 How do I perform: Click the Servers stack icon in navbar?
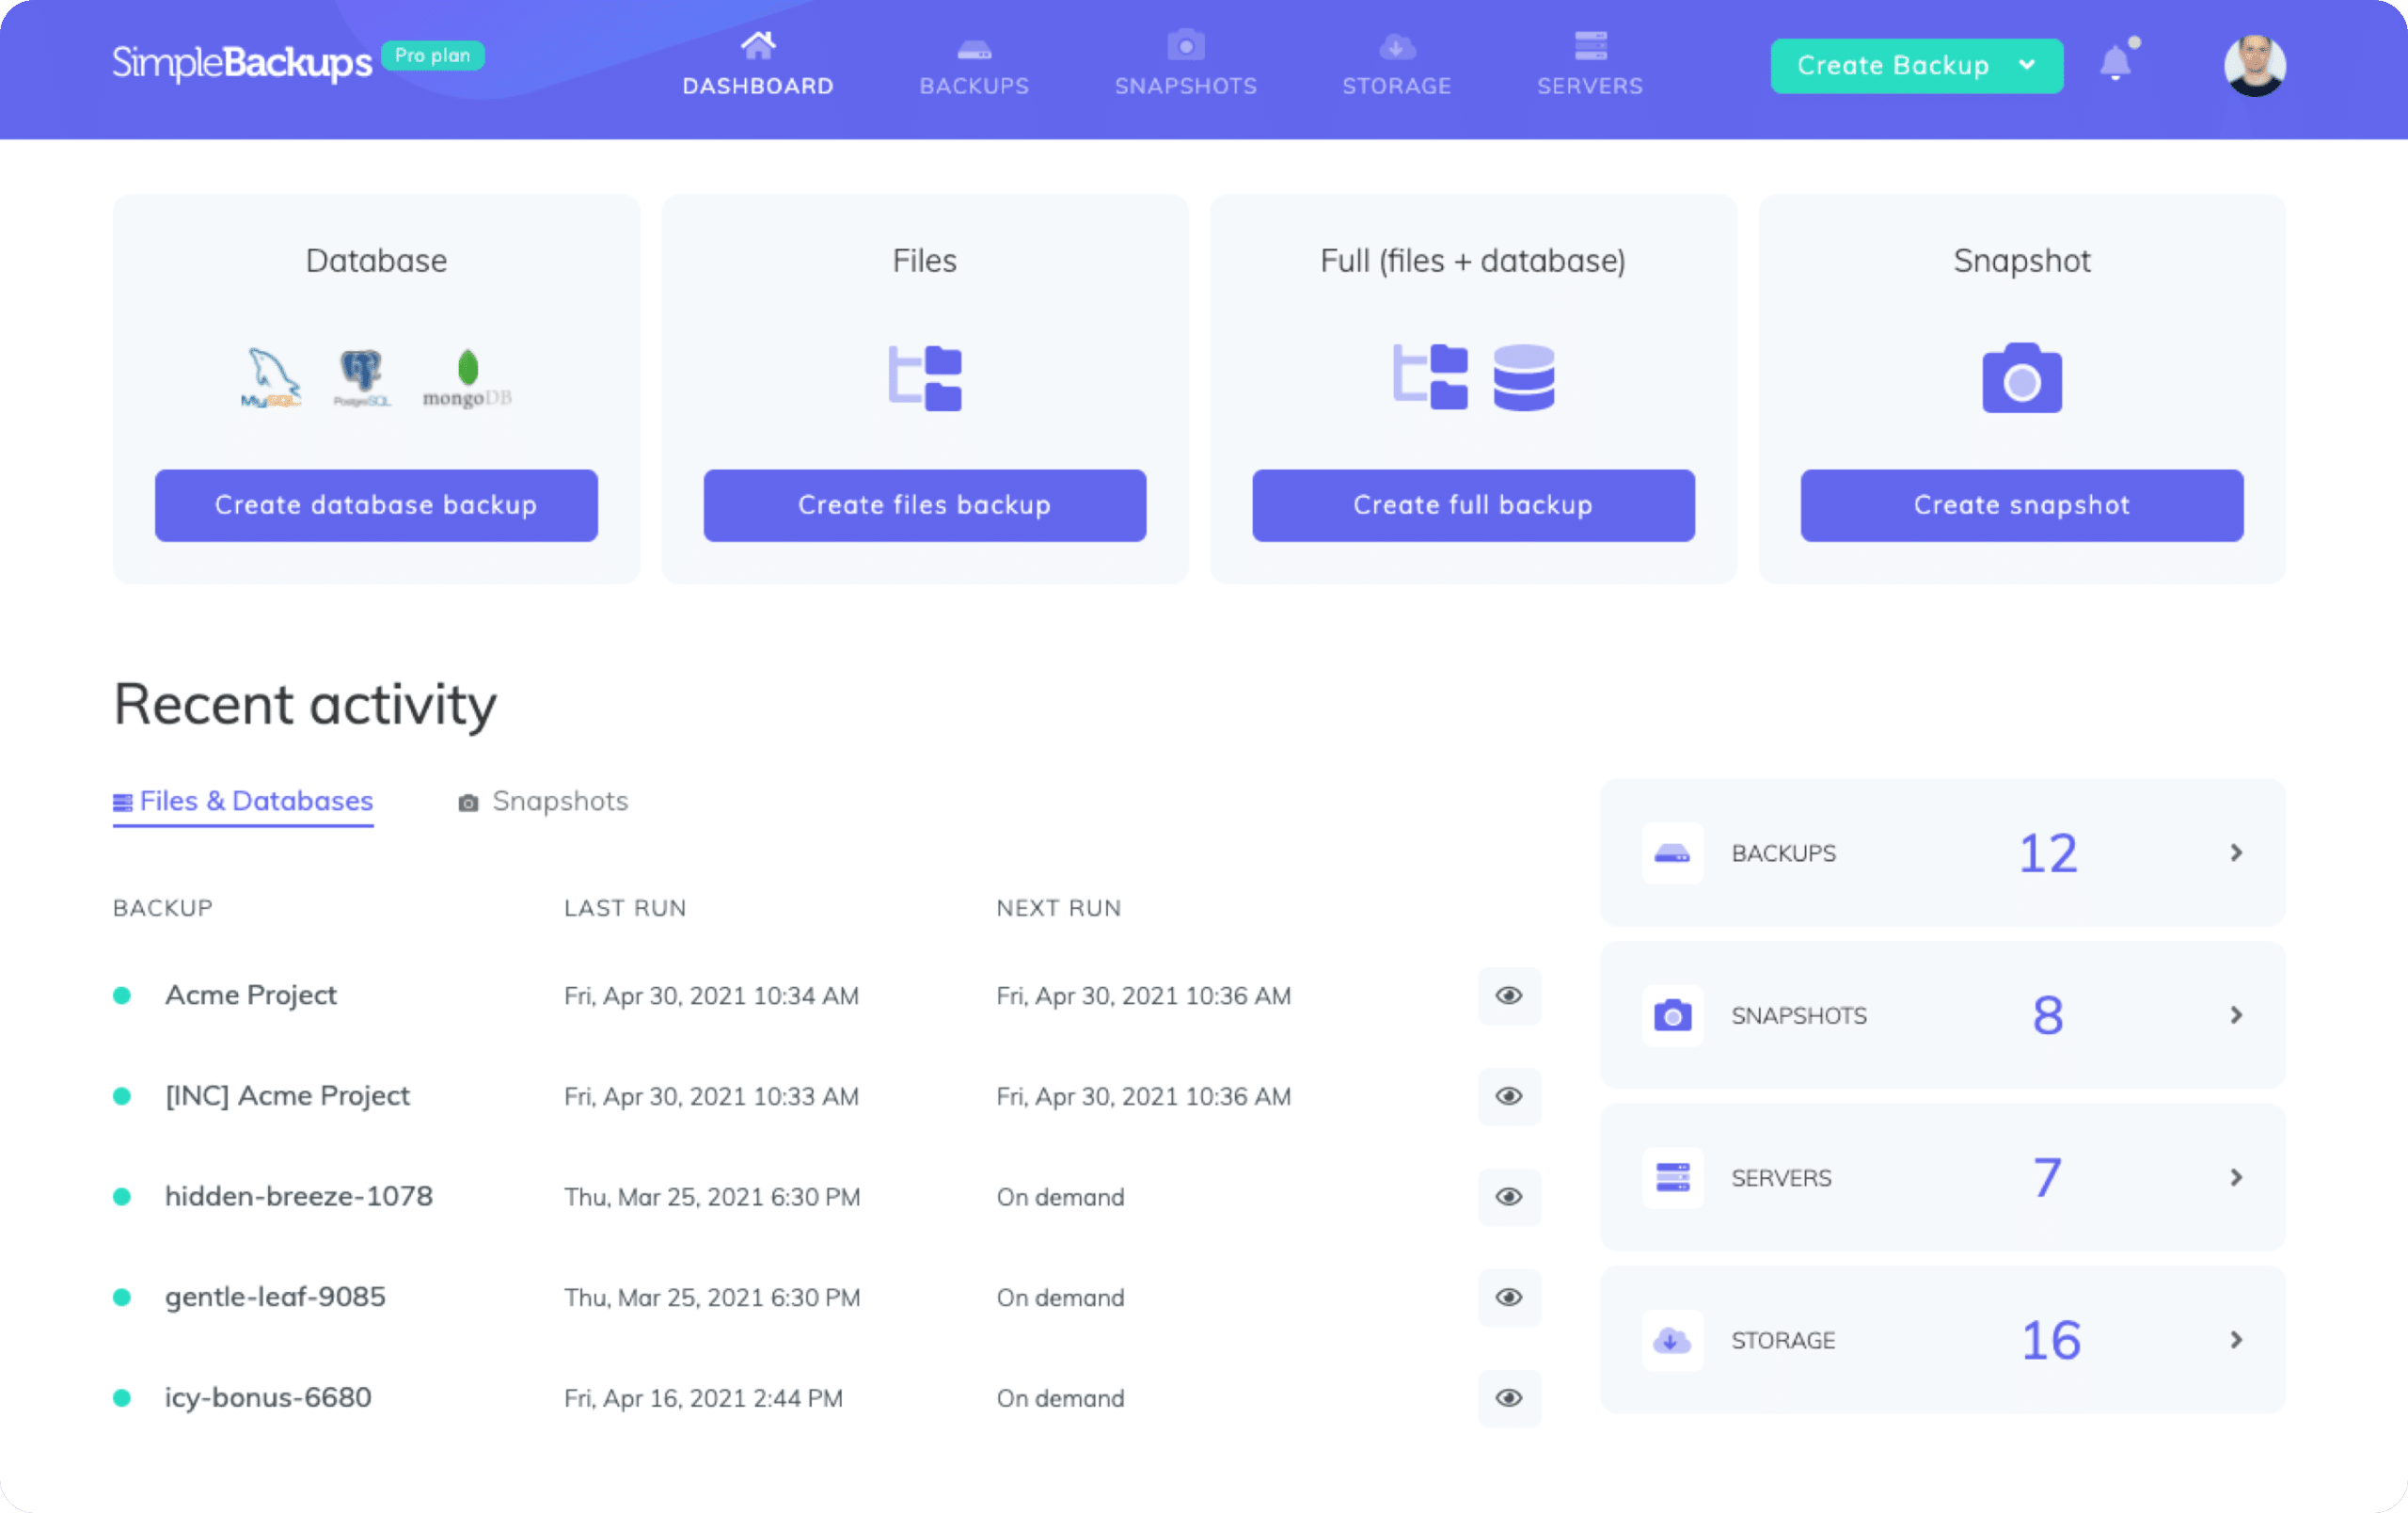click(1590, 46)
